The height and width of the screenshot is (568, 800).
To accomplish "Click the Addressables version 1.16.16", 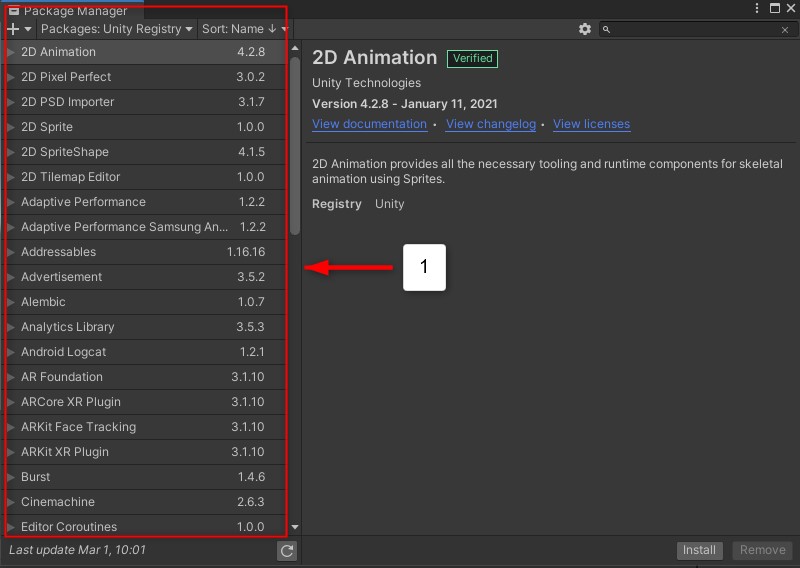I will coord(246,252).
